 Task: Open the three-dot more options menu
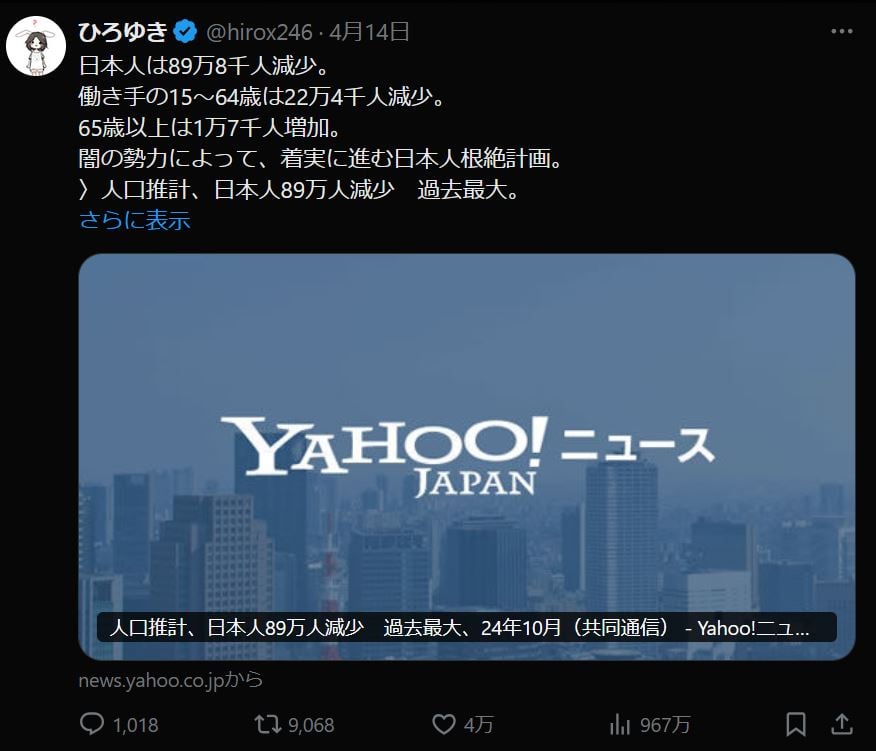coord(841,31)
